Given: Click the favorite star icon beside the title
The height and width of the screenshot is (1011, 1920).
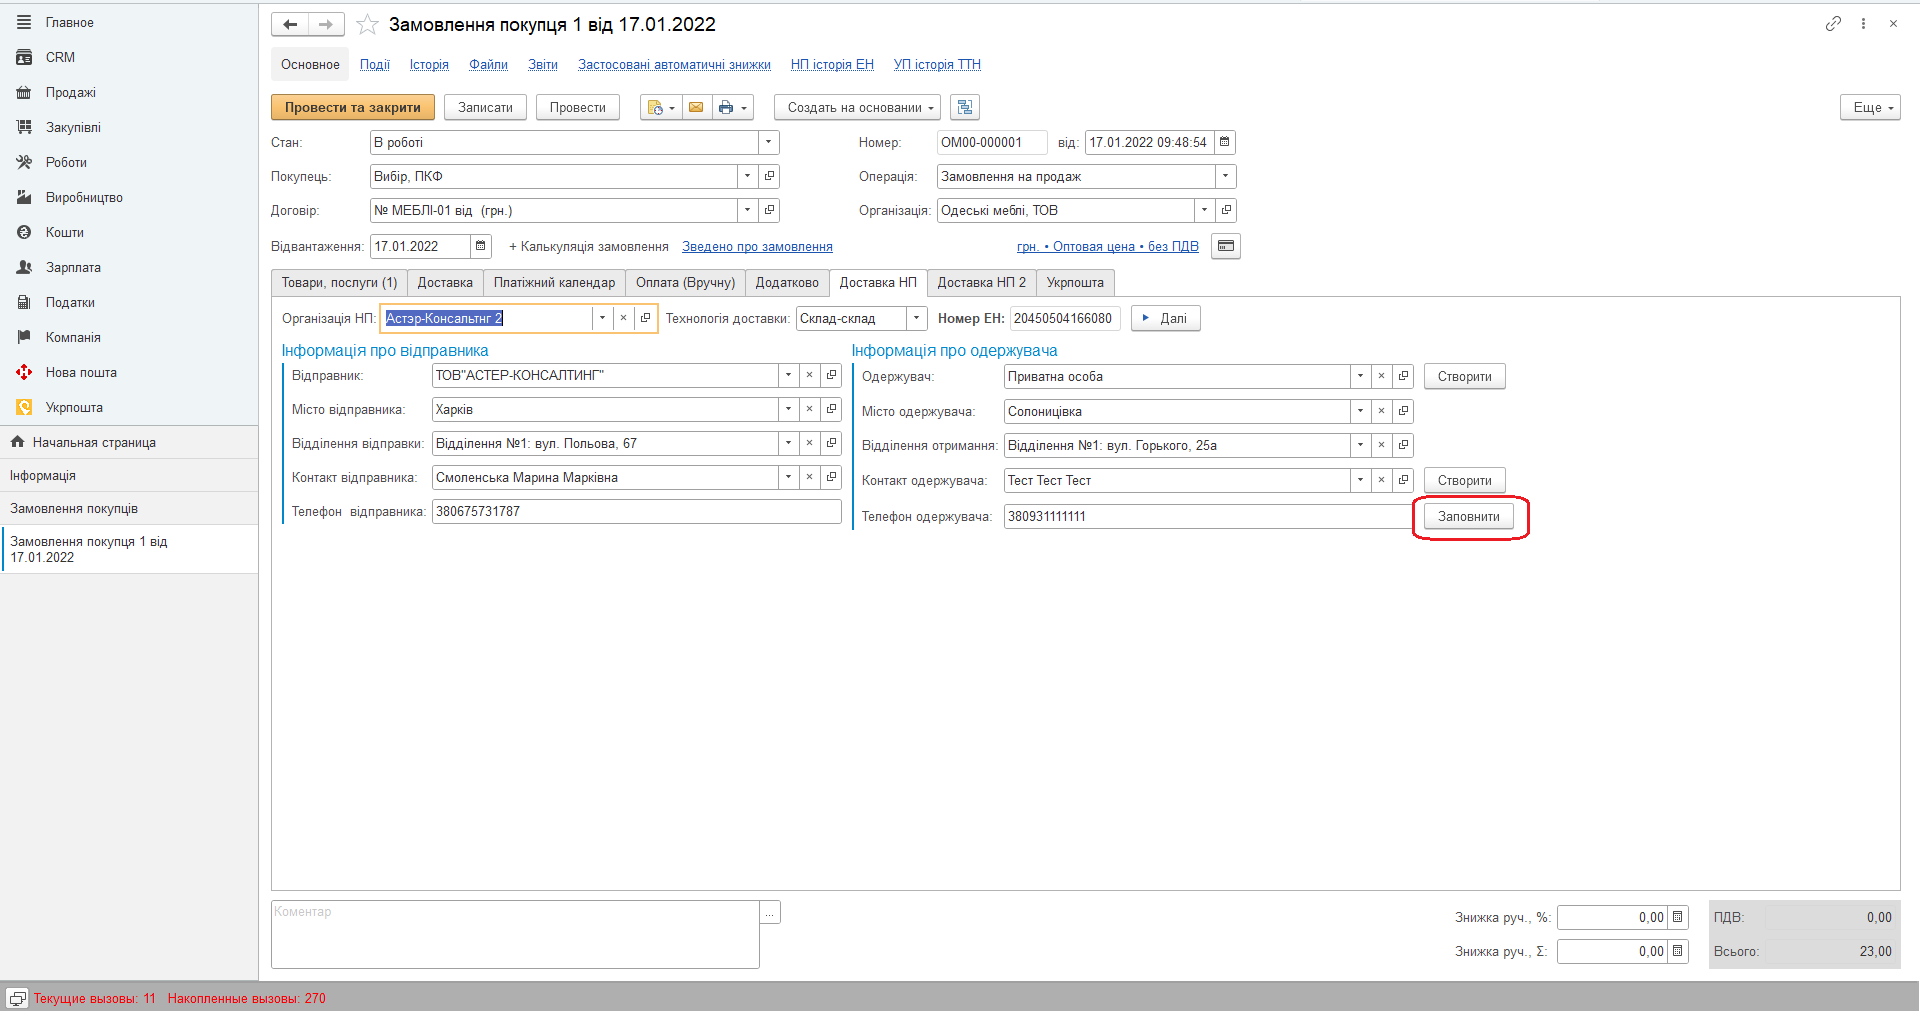Looking at the screenshot, I should tap(367, 25).
